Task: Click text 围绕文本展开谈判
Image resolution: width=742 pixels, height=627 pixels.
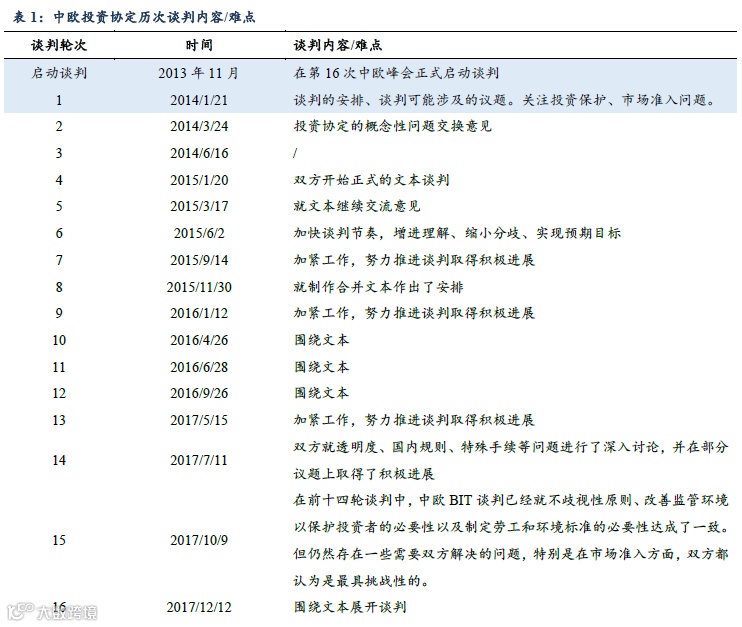Action: click(350, 608)
